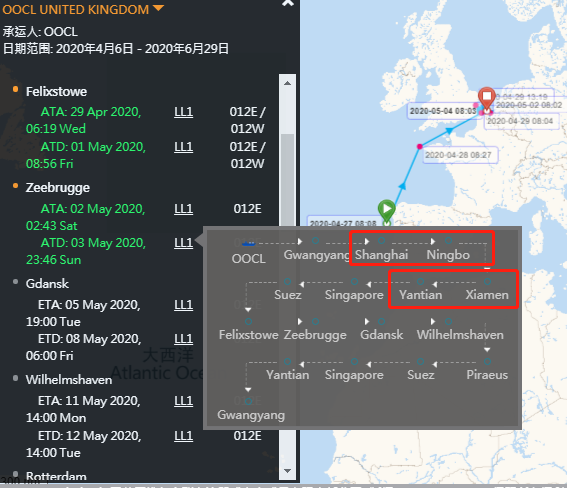Click the green start play marker
The height and width of the screenshot is (488, 567).
(387, 209)
